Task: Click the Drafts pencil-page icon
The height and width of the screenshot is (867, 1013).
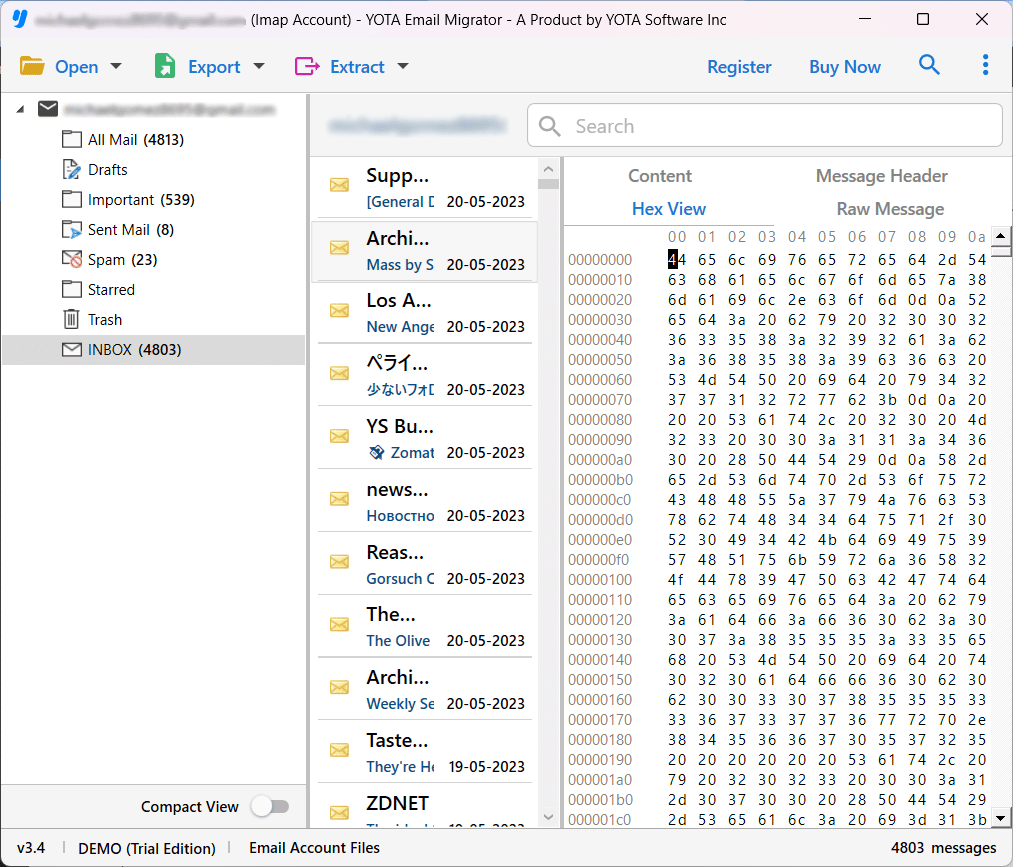Action: 72,169
